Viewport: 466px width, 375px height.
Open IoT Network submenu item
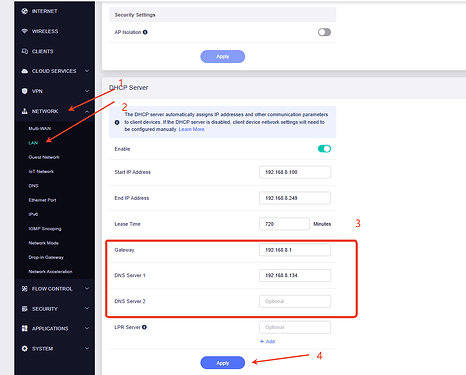click(41, 171)
